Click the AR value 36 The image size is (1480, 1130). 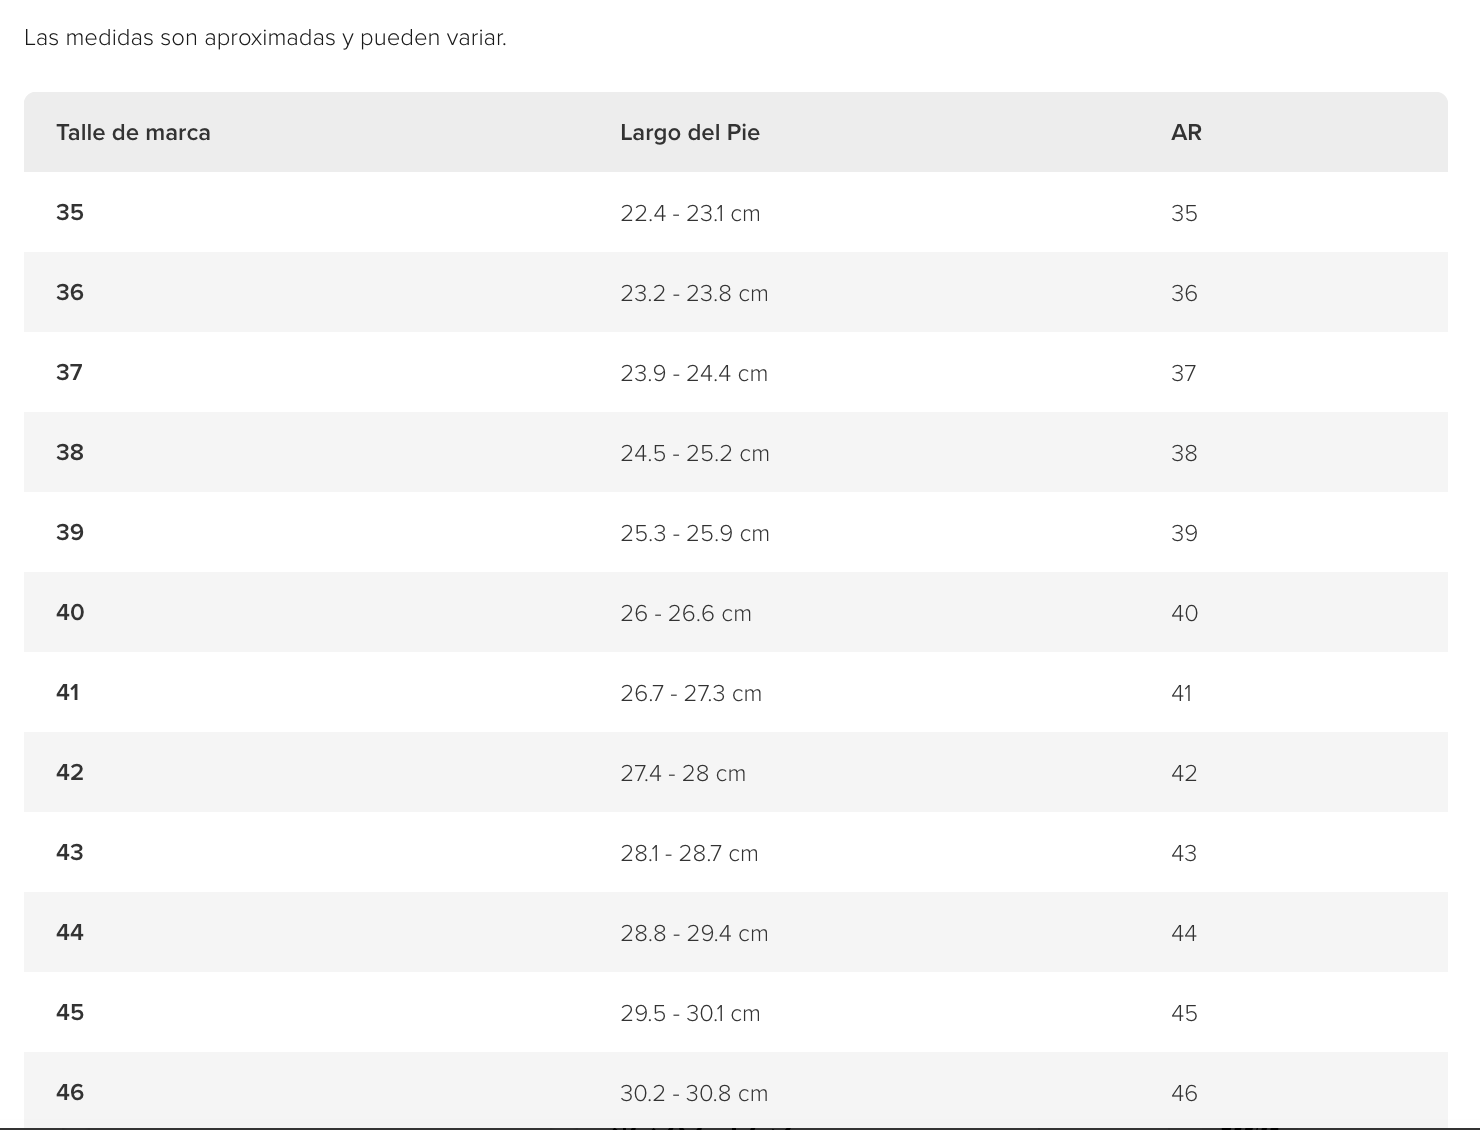[1184, 293]
